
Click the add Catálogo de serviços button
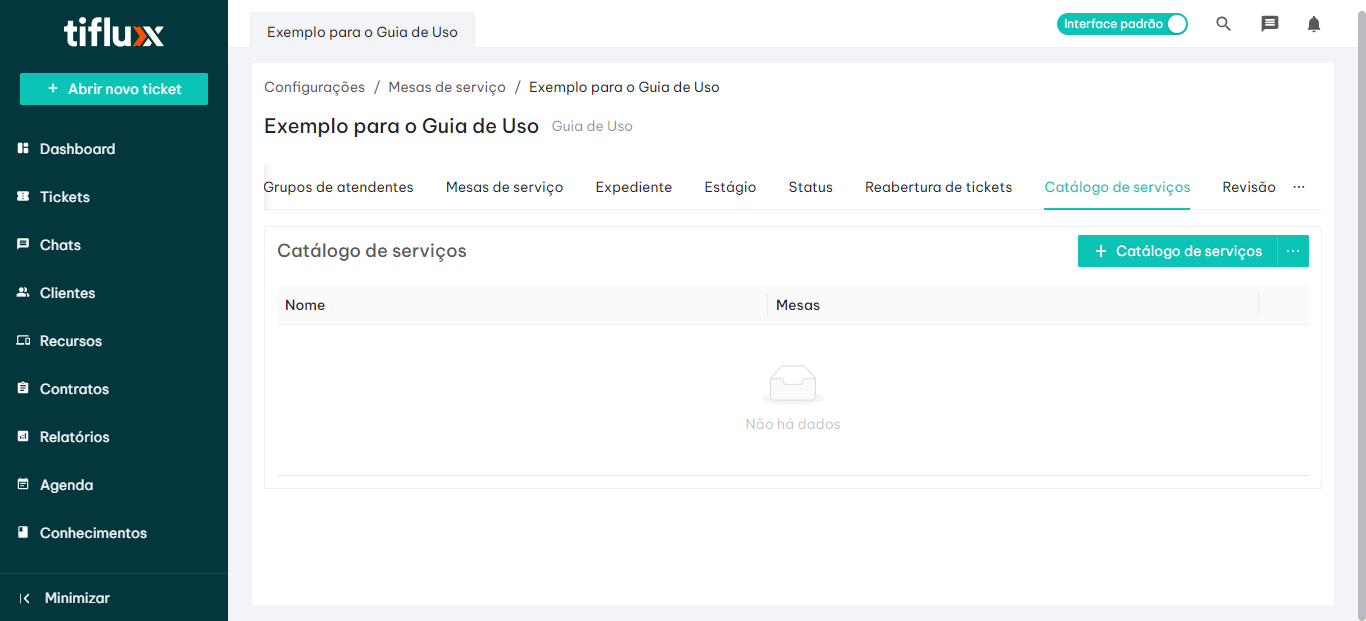(x=1177, y=251)
